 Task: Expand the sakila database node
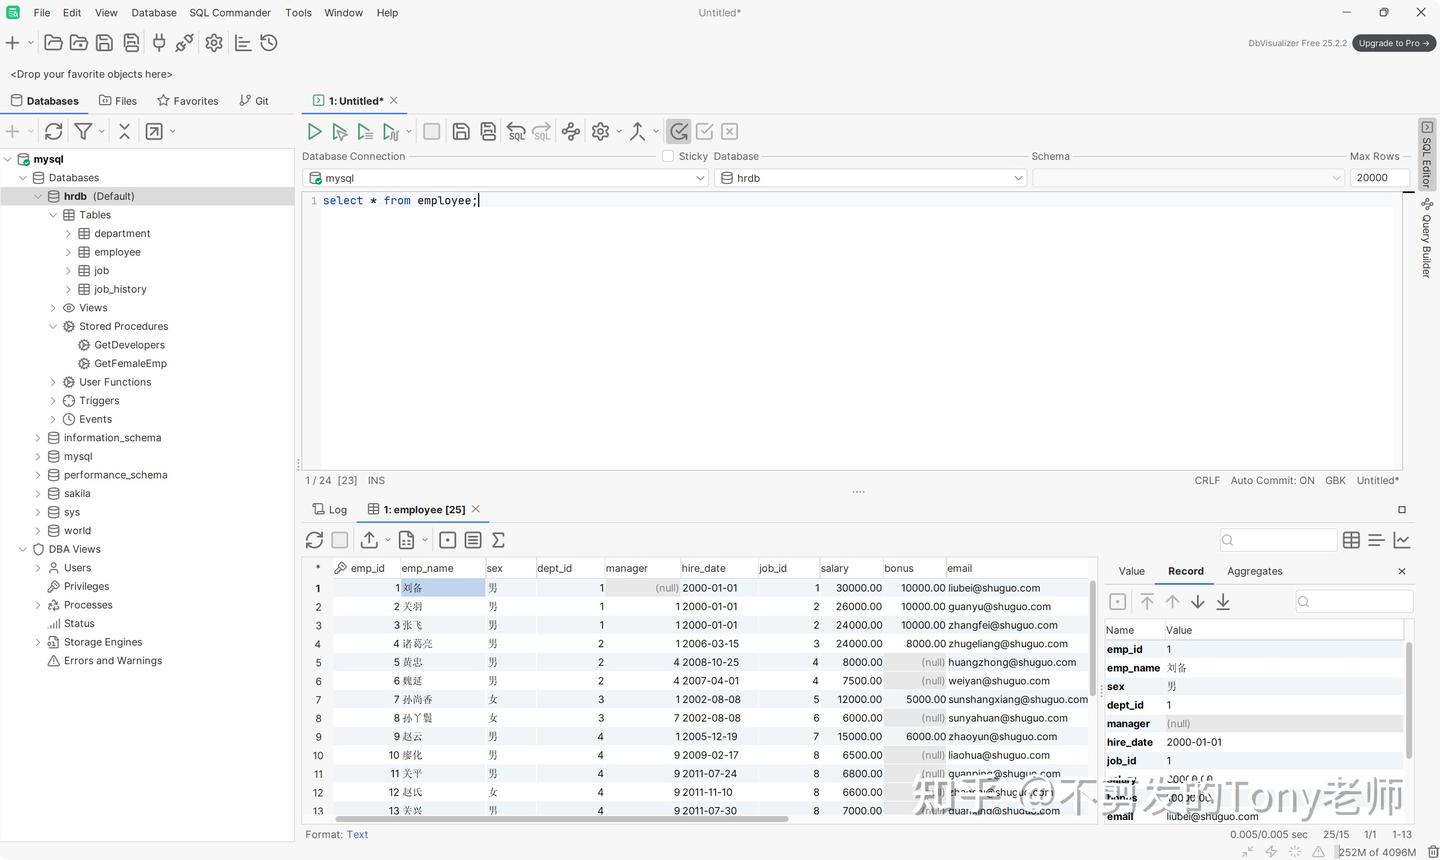click(38, 493)
